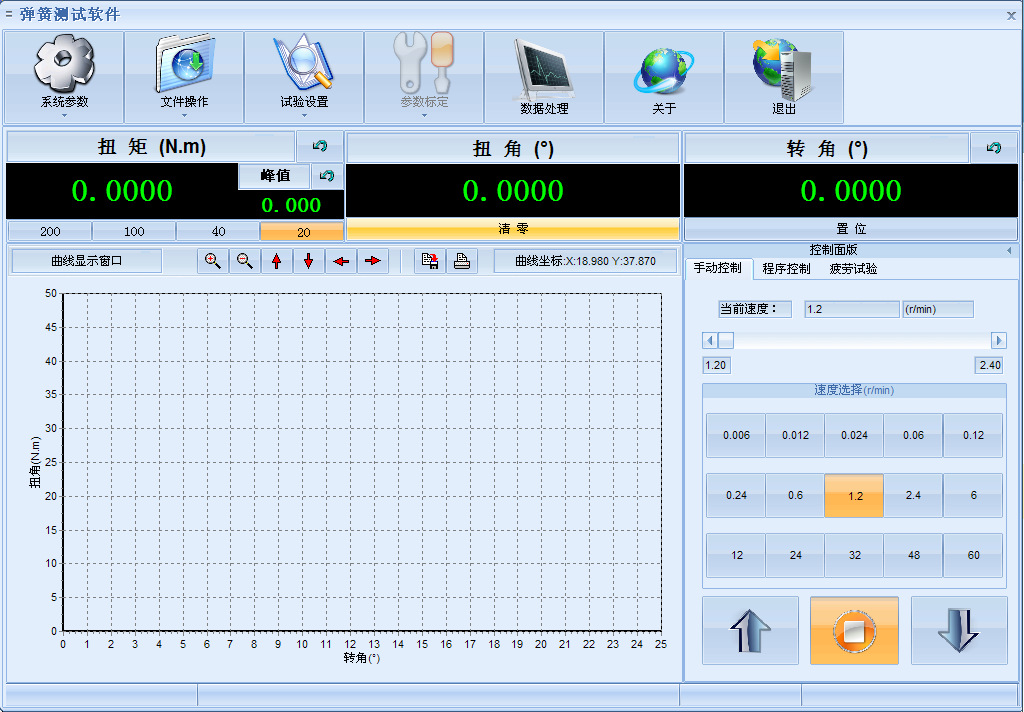
Task: Zoom in on the curve chart
Action: pyautogui.click(x=212, y=261)
